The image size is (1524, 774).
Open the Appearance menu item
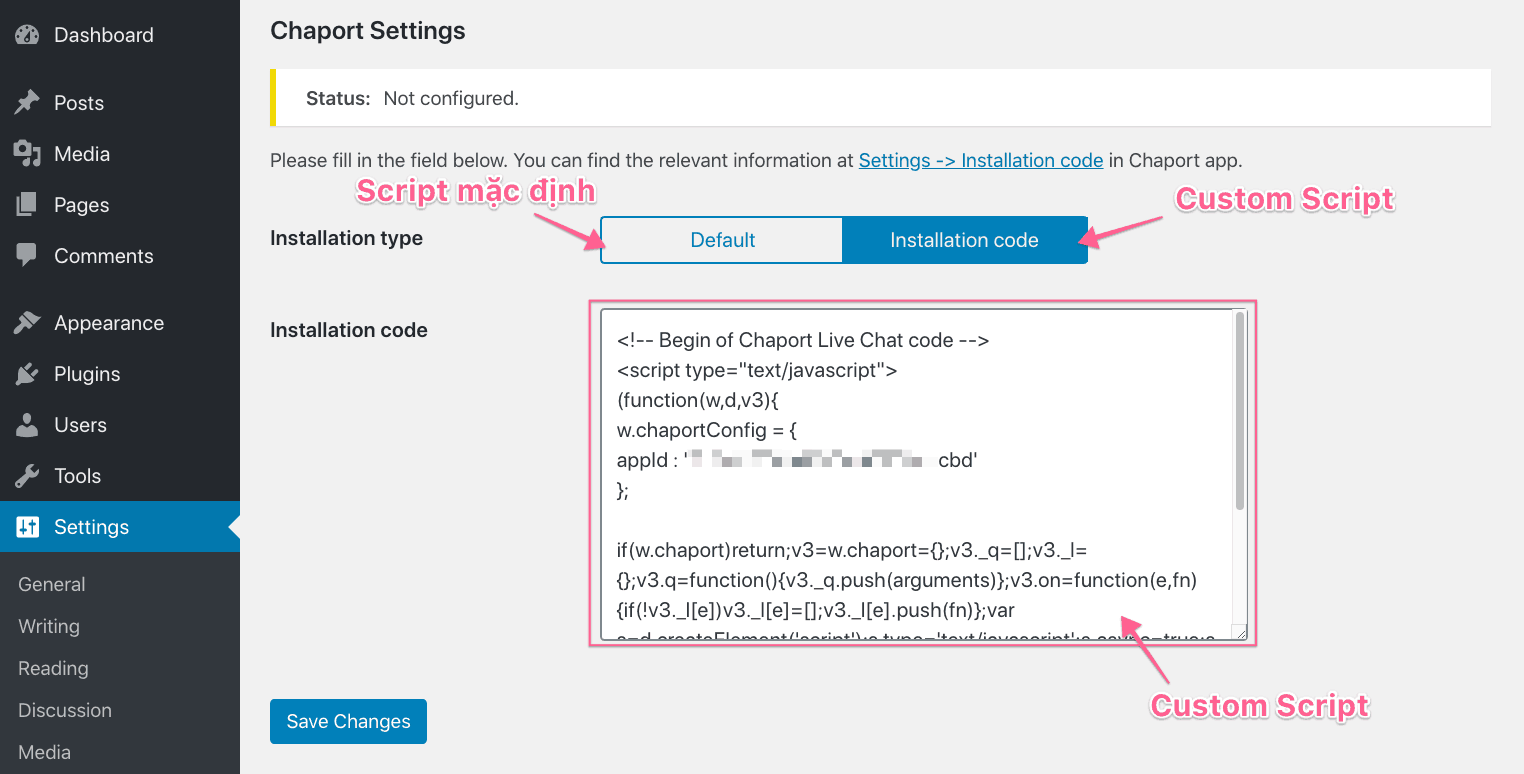120,323
